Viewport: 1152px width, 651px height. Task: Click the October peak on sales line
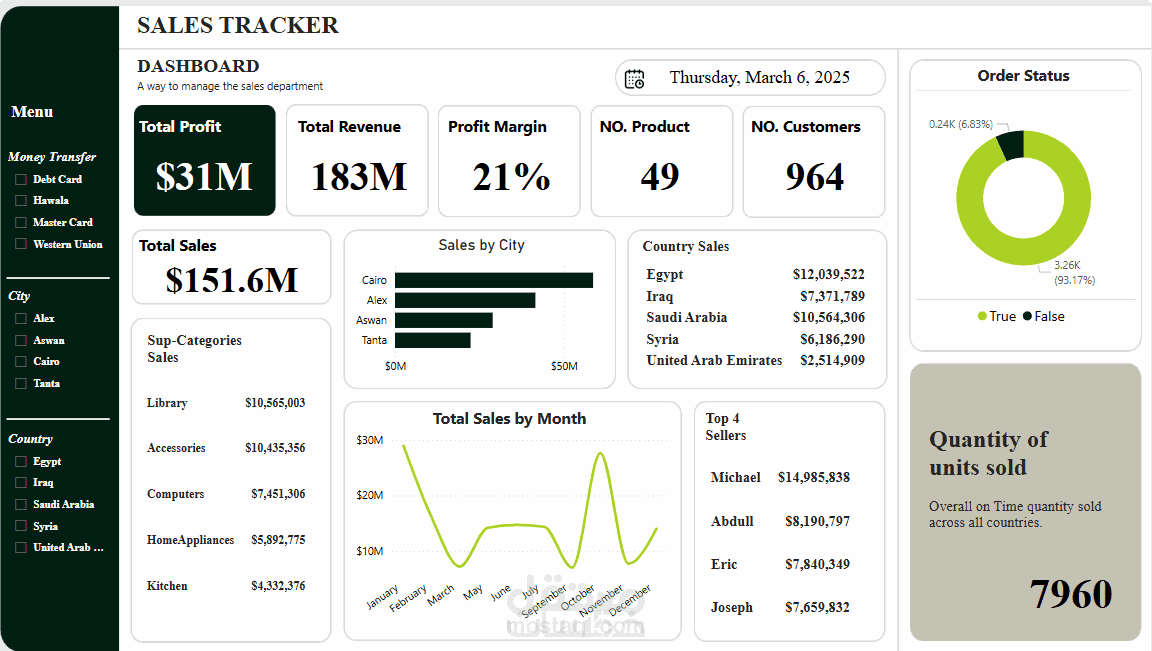coord(600,454)
